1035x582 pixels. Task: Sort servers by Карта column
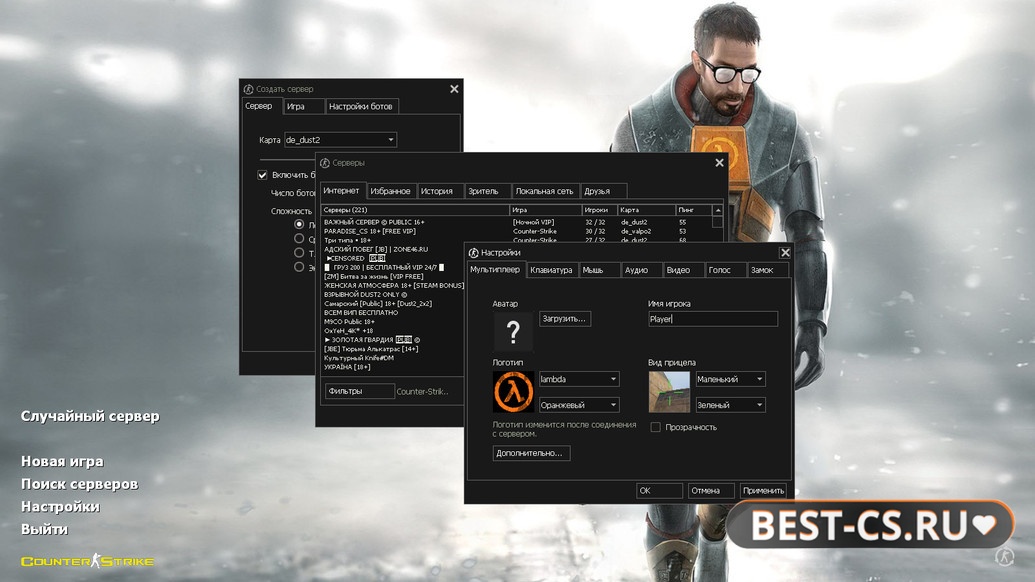pos(646,210)
